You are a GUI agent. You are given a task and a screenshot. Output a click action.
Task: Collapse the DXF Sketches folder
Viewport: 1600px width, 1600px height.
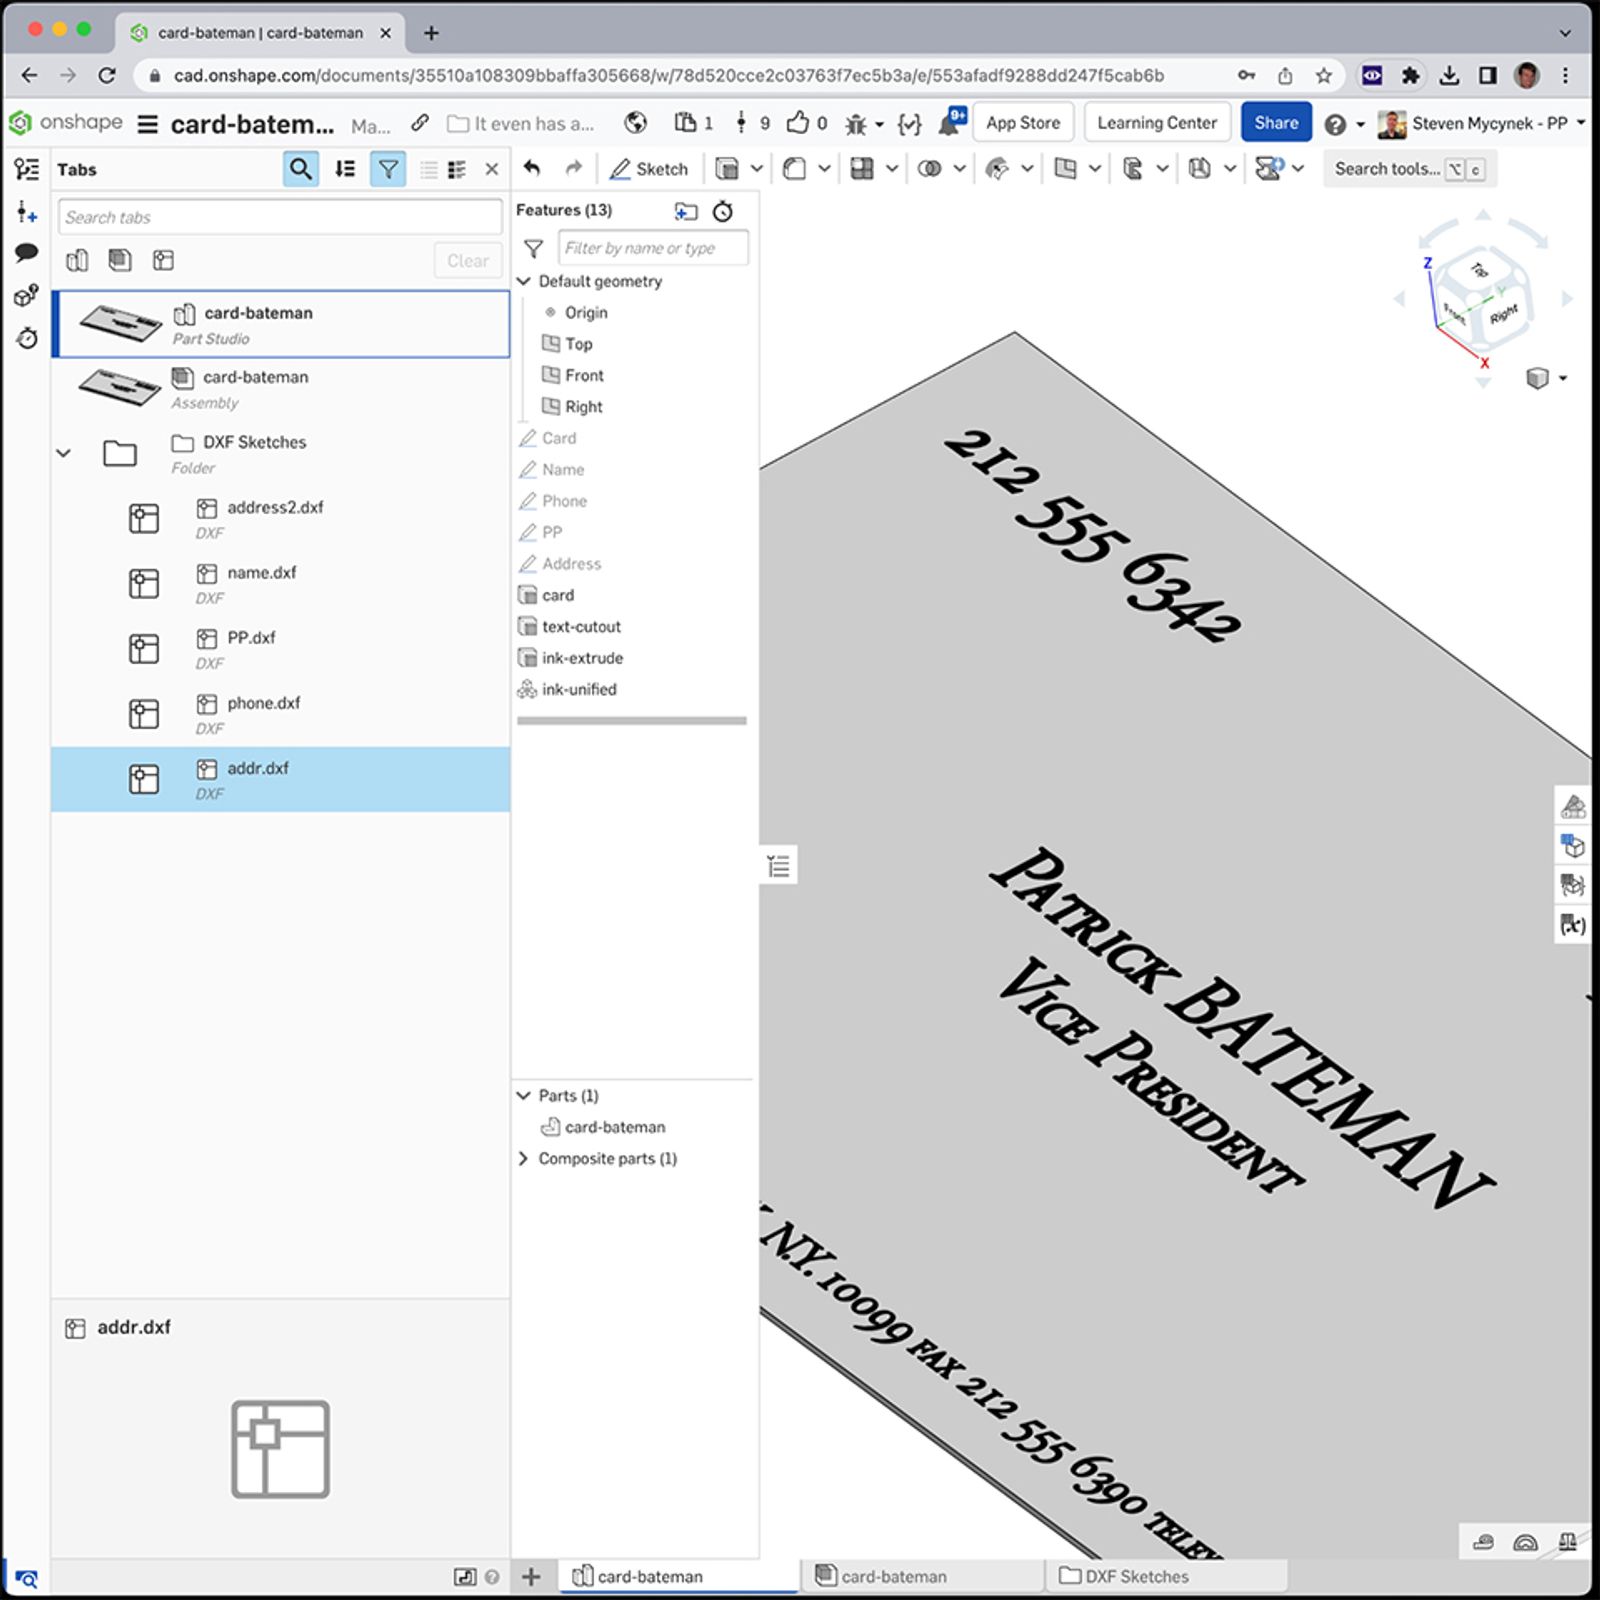pyautogui.click(x=64, y=452)
